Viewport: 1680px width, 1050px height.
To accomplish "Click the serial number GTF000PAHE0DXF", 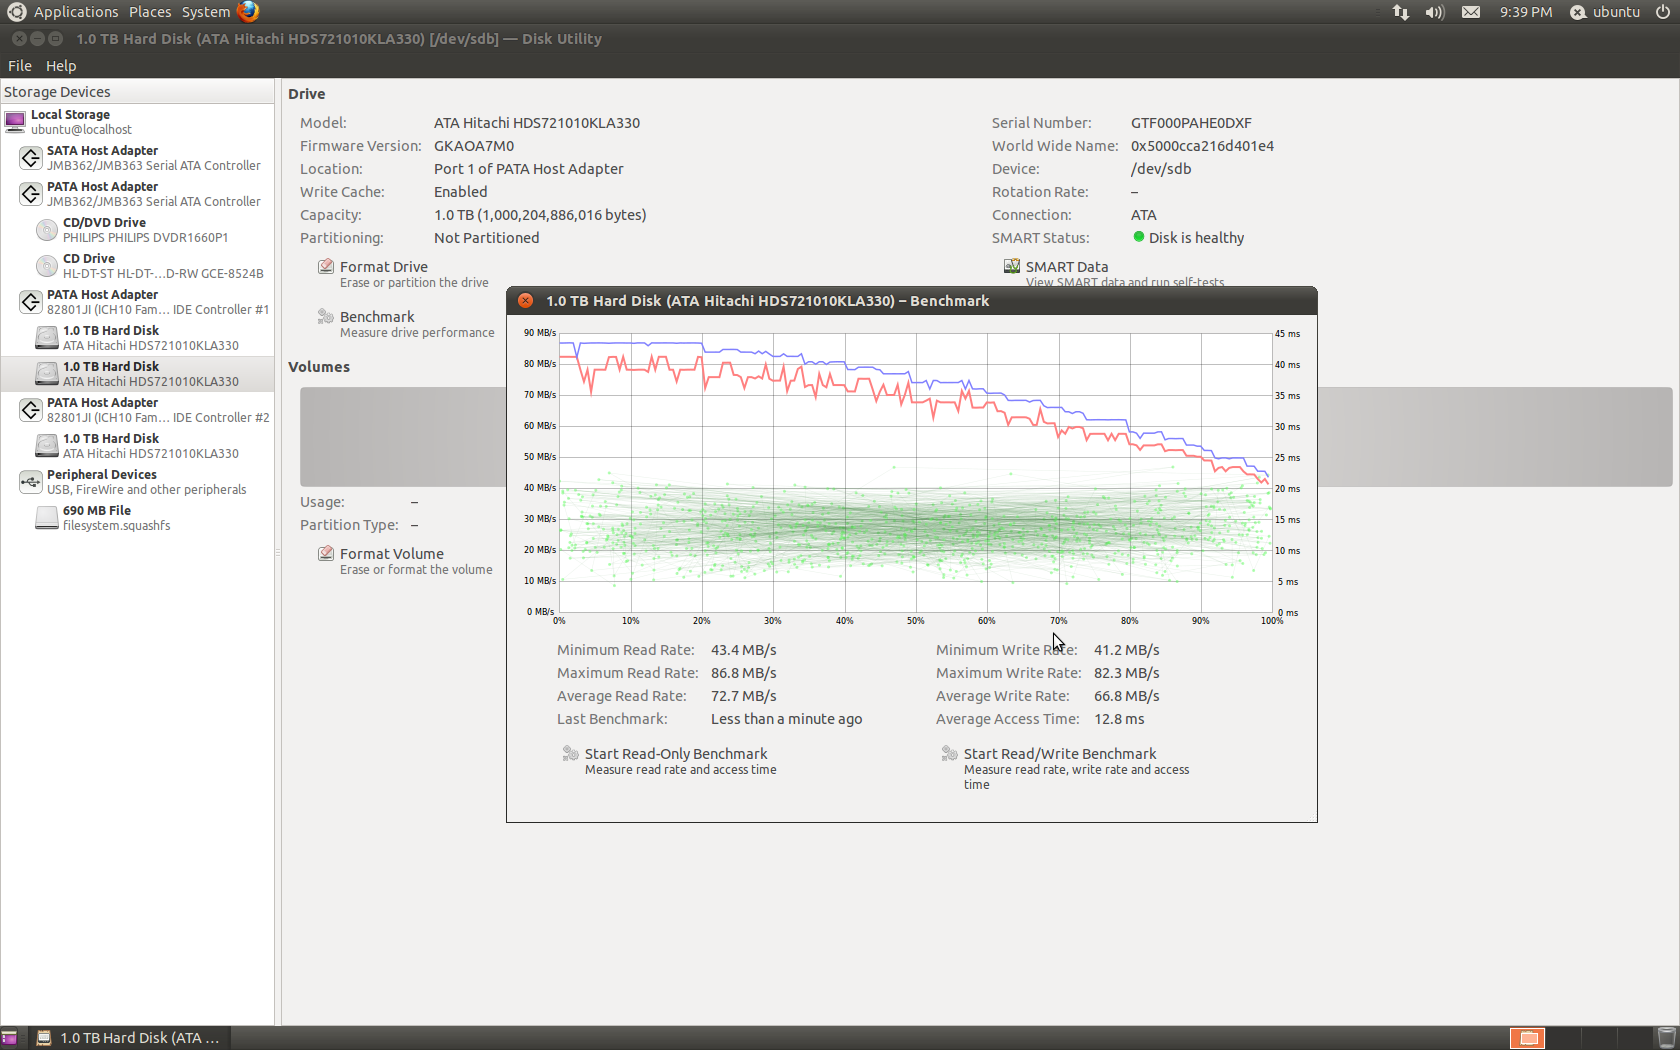I will coord(1191,123).
